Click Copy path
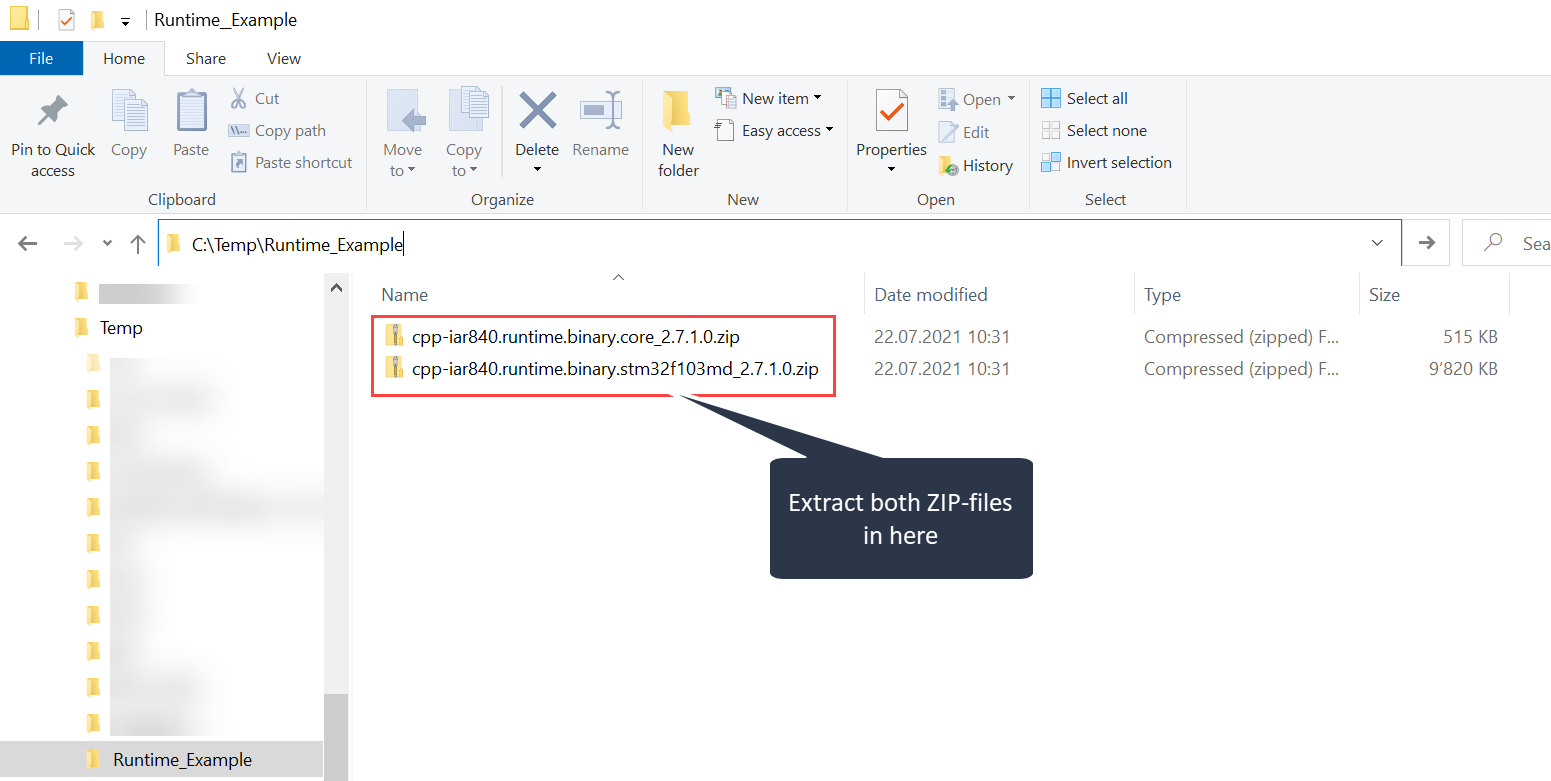Image resolution: width=1551 pixels, height=781 pixels. point(277,130)
